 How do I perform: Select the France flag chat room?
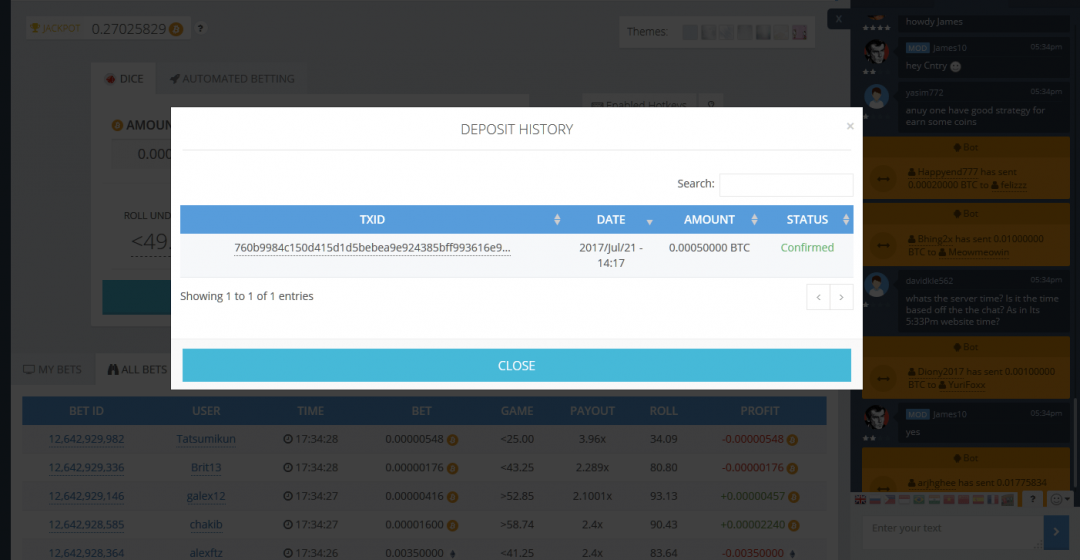(x=993, y=499)
